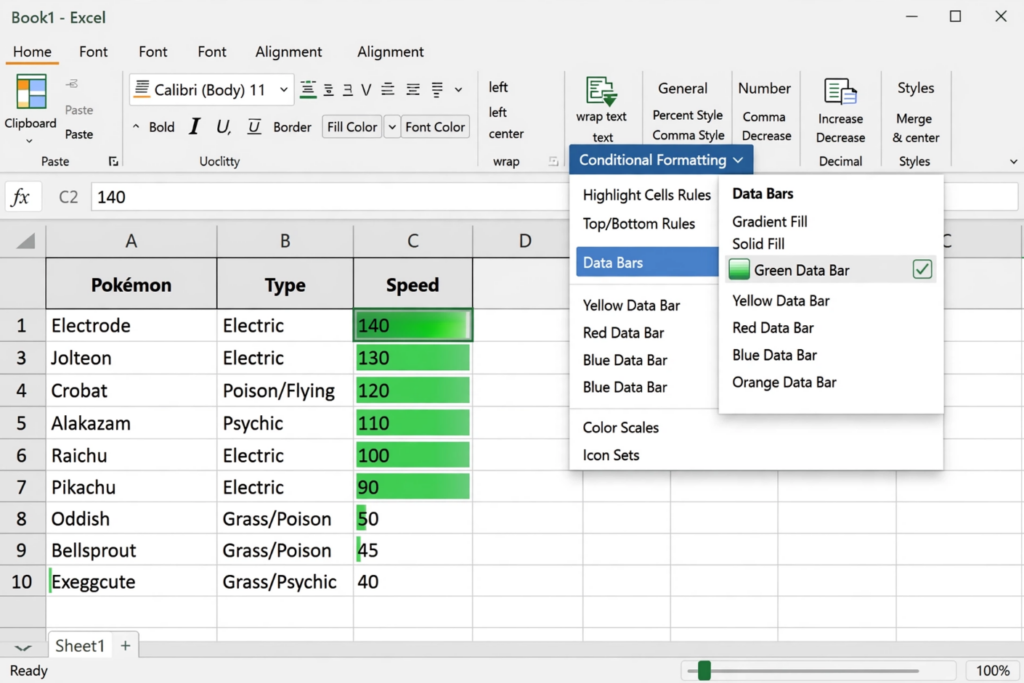Add a new sheet with plus icon
Image resolution: width=1024 pixels, height=683 pixels.
click(x=125, y=646)
